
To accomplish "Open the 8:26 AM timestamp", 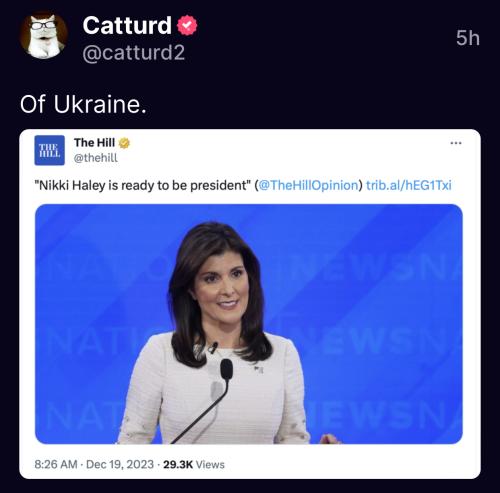I will [56, 464].
